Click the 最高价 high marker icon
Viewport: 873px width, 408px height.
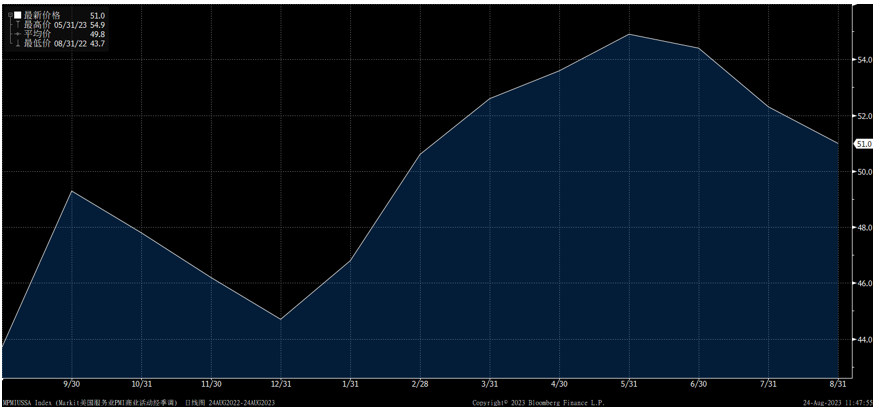tap(17, 26)
